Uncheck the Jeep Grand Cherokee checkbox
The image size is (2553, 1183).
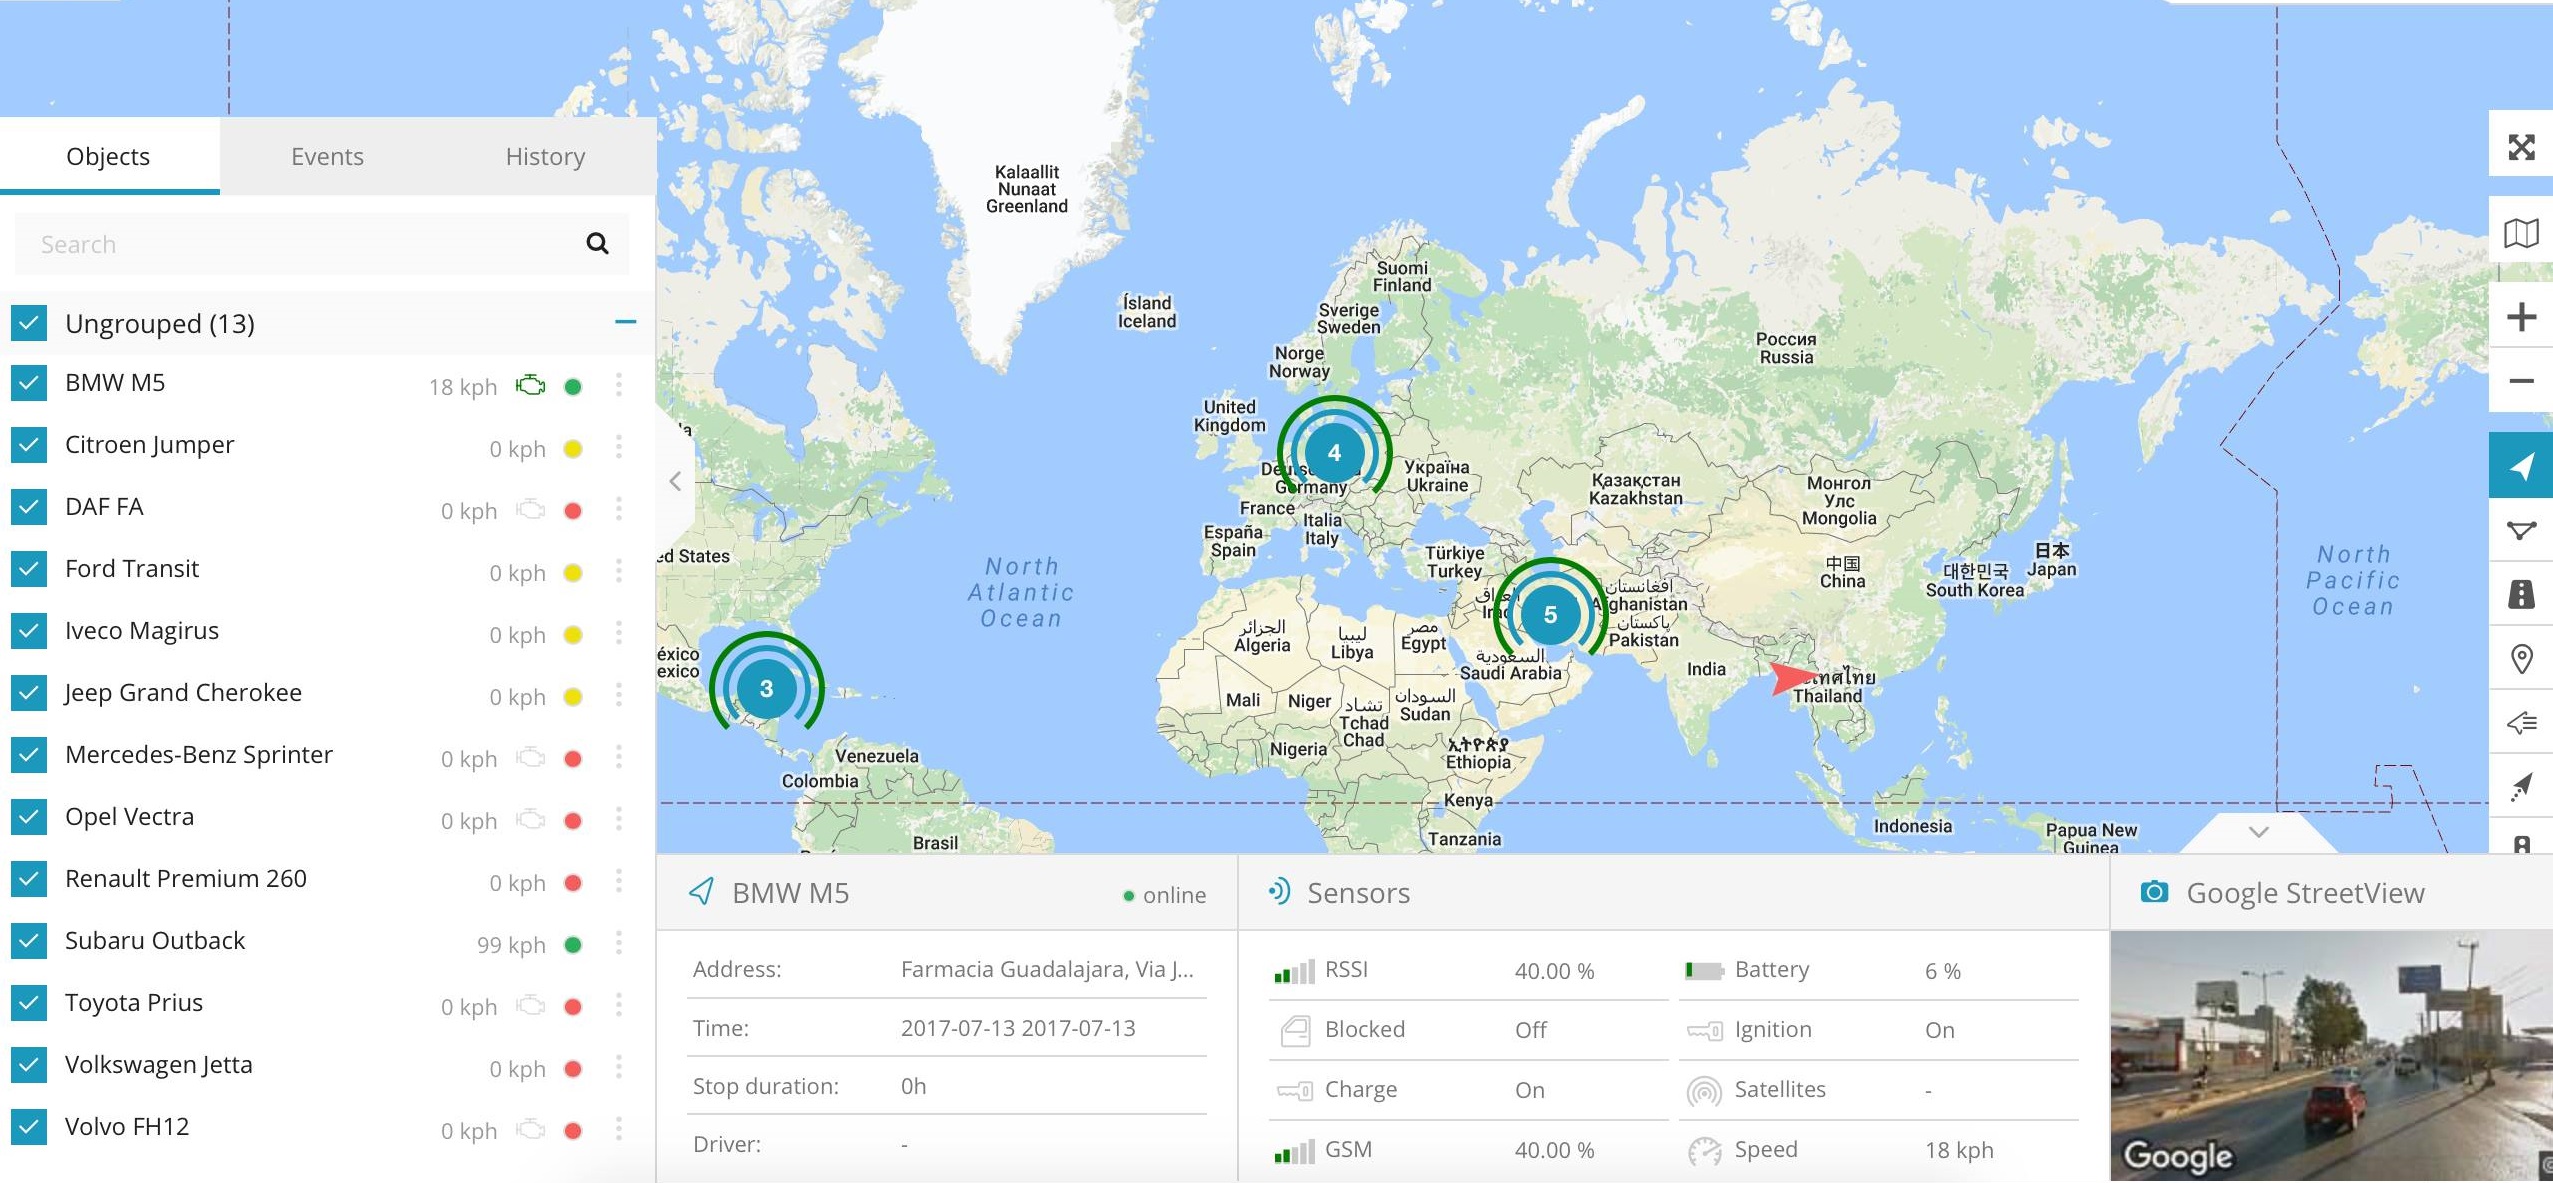click(x=29, y=693)
